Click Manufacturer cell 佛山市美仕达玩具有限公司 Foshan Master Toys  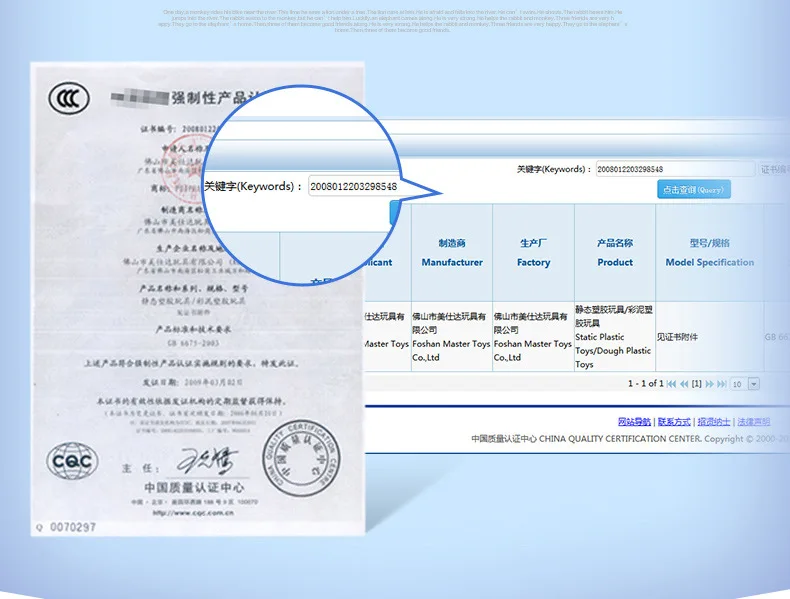pyautogui.click(x=451, y=337)
